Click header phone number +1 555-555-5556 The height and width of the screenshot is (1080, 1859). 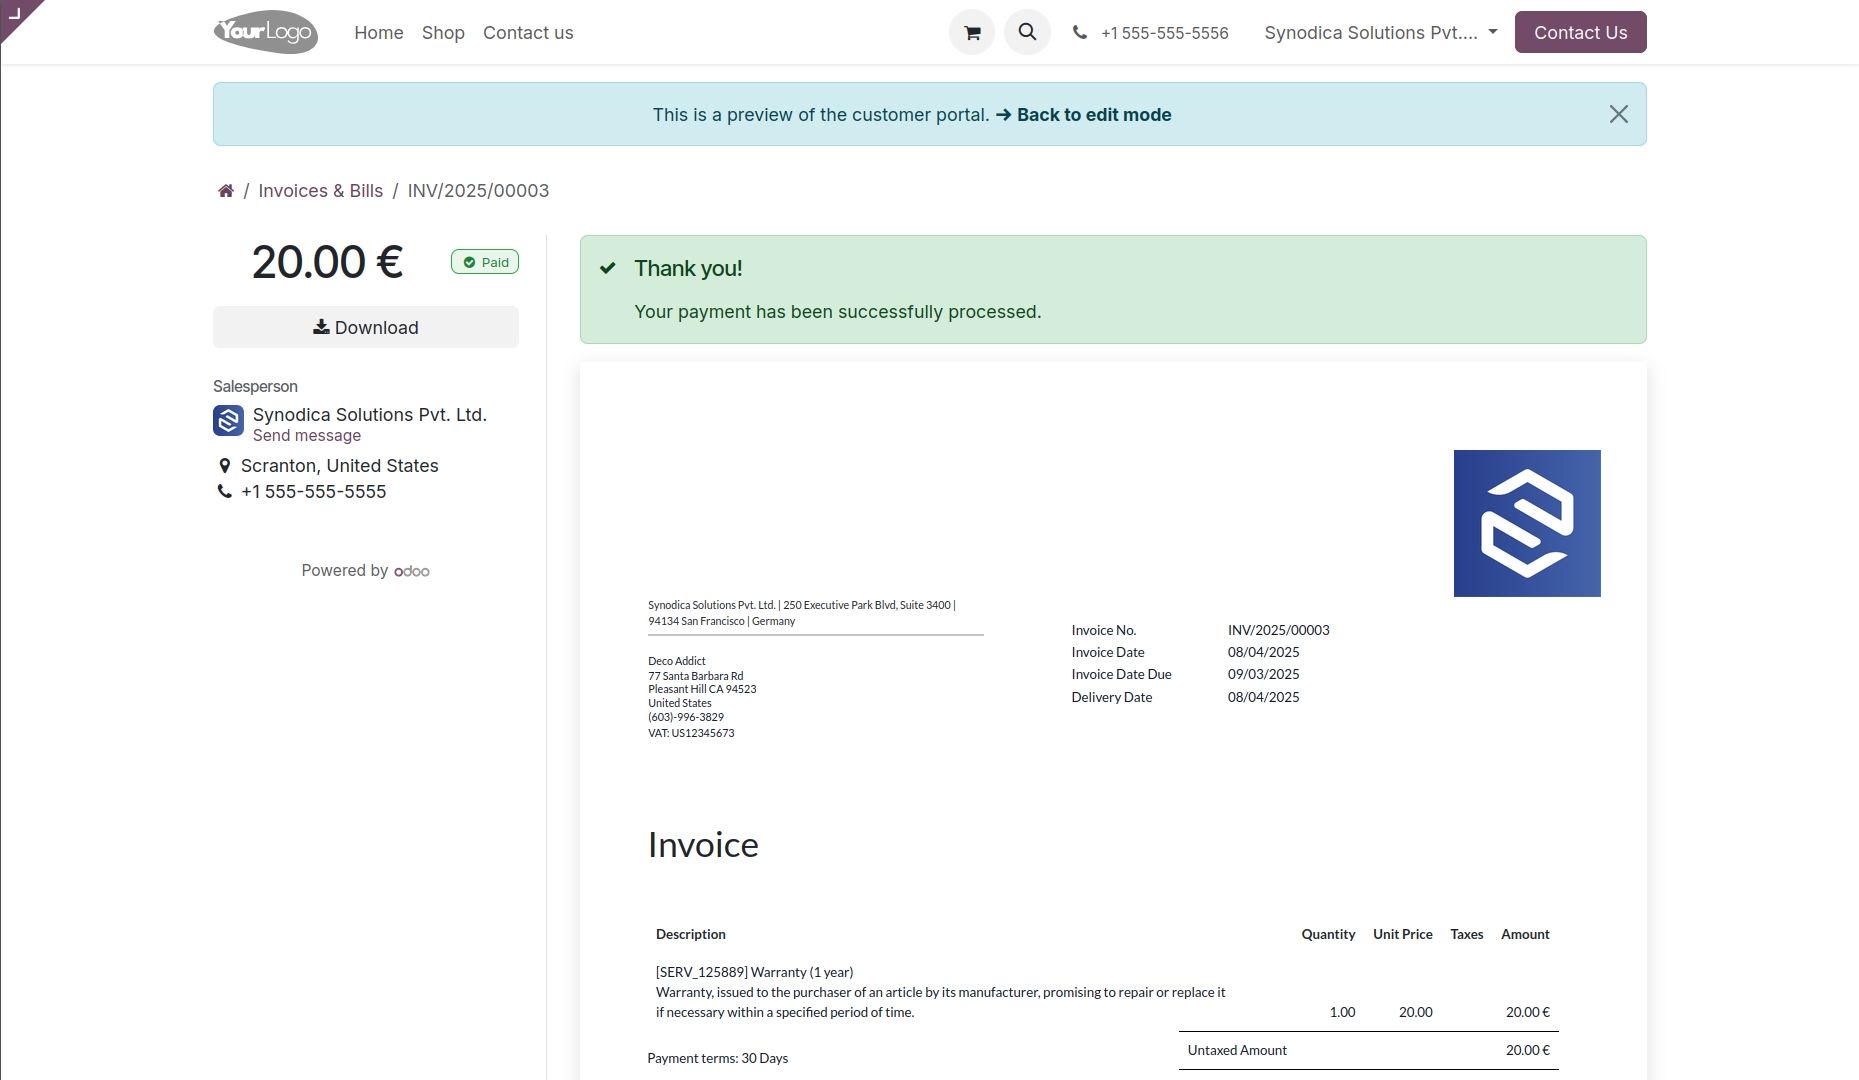1165,33
